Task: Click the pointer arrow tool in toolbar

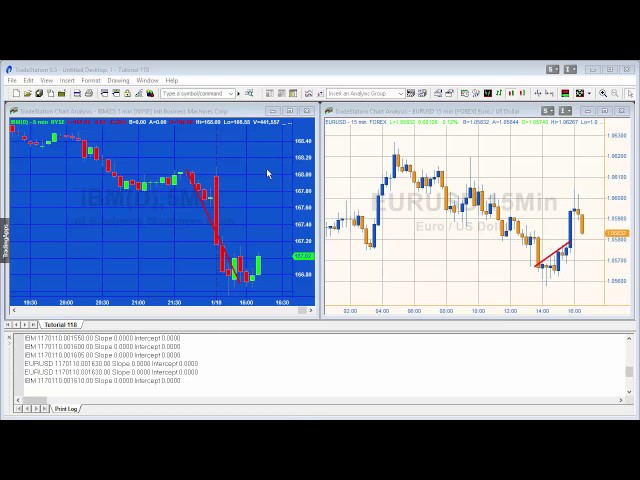Action: tap(630, 93)
